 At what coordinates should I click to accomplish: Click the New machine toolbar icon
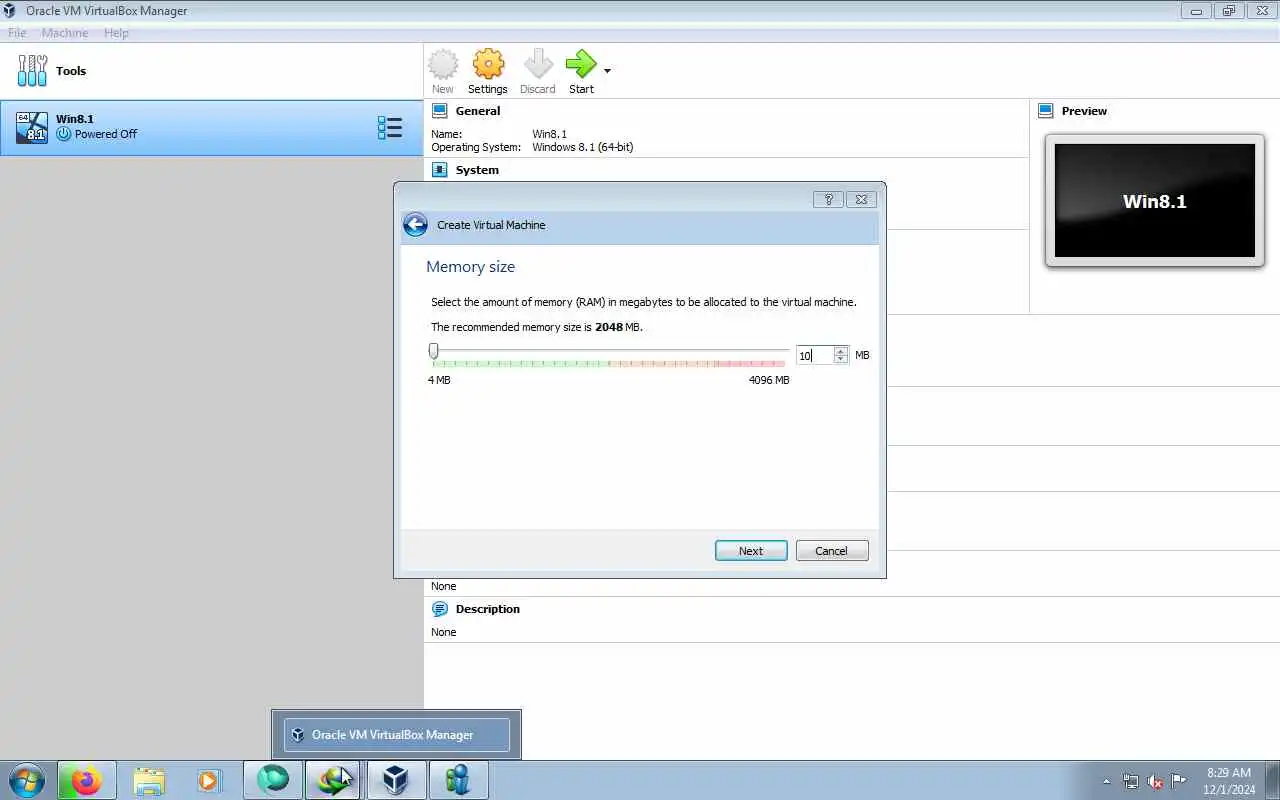click(443, 65)
